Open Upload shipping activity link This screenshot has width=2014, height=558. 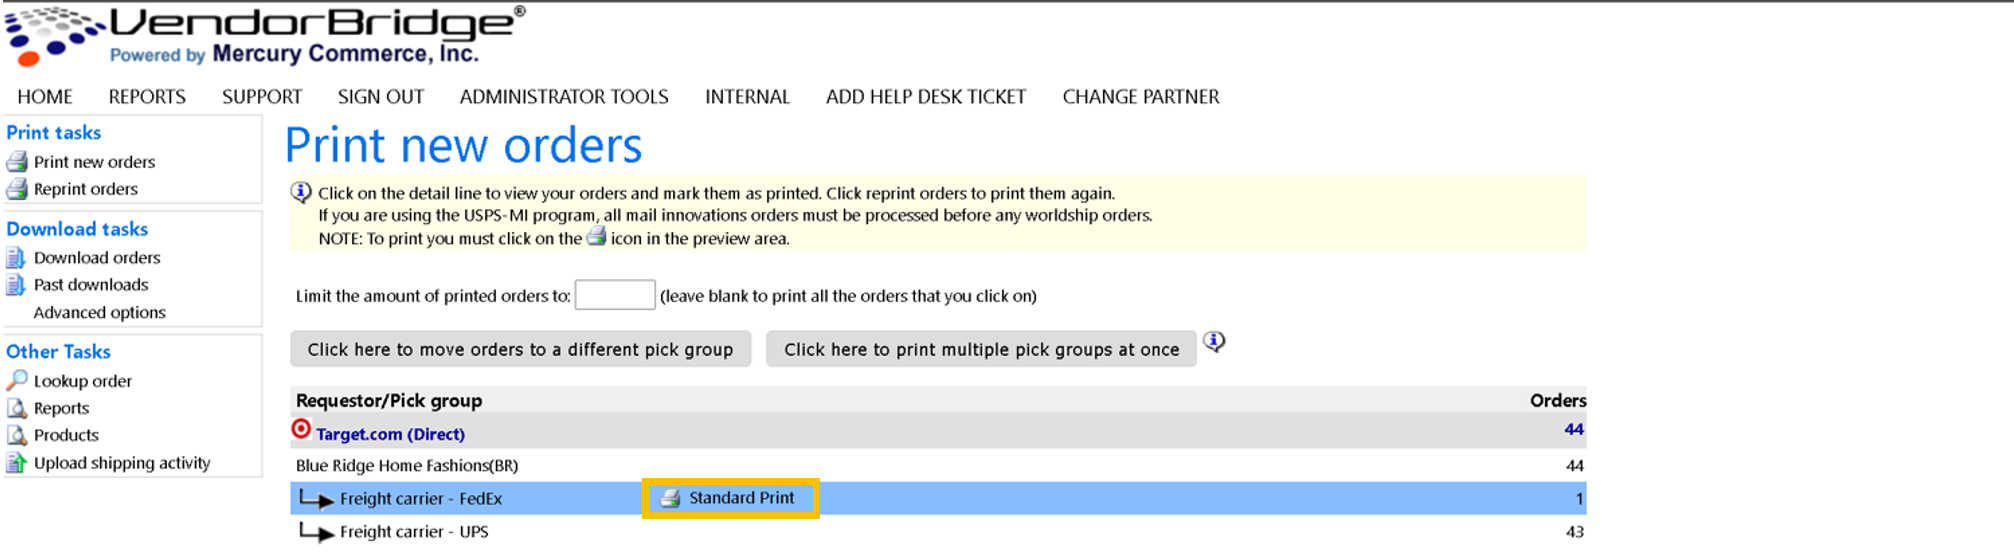(122, 463)
